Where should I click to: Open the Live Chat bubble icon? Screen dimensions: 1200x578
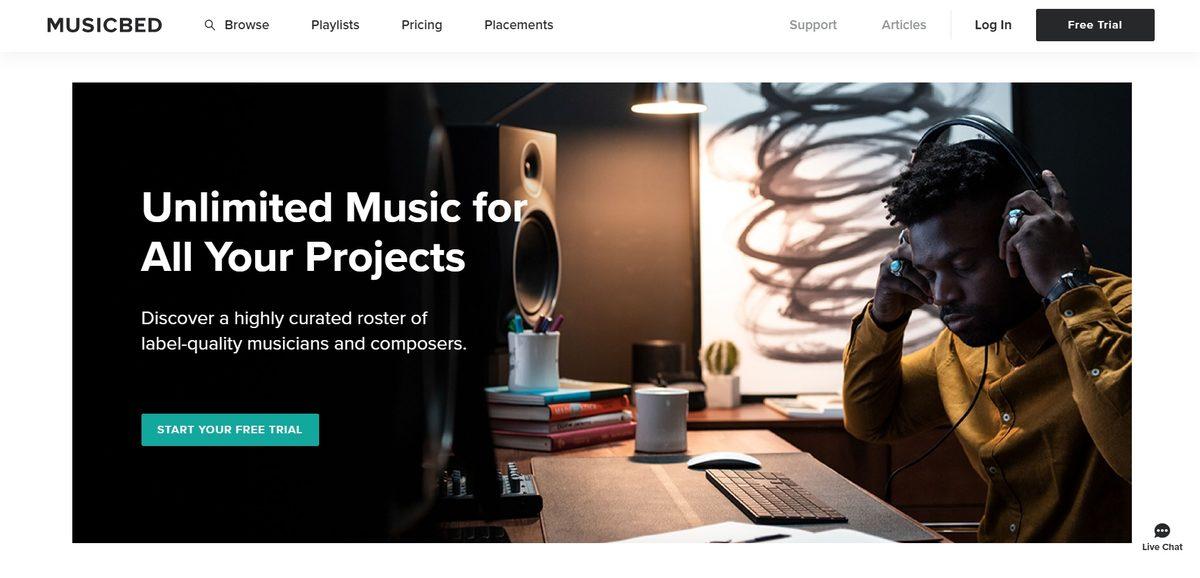(1162, 531)
